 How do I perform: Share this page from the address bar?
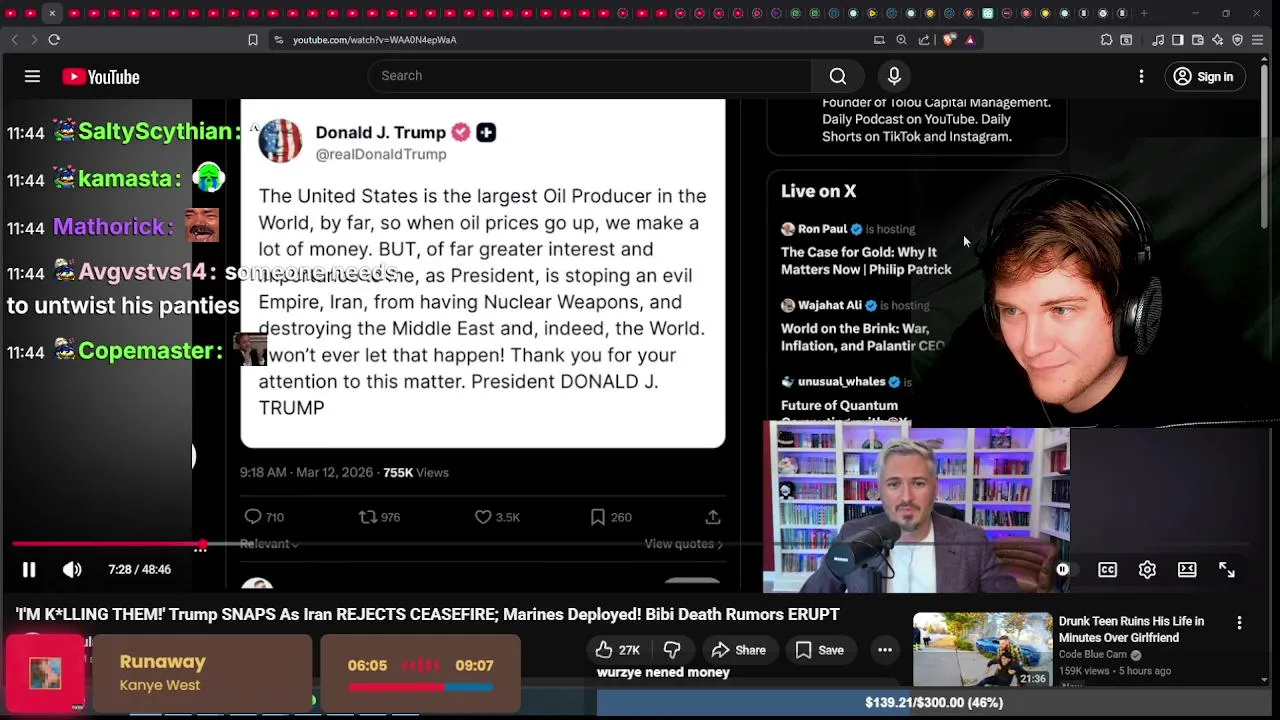pyautogui.click(x=924, y=40)
